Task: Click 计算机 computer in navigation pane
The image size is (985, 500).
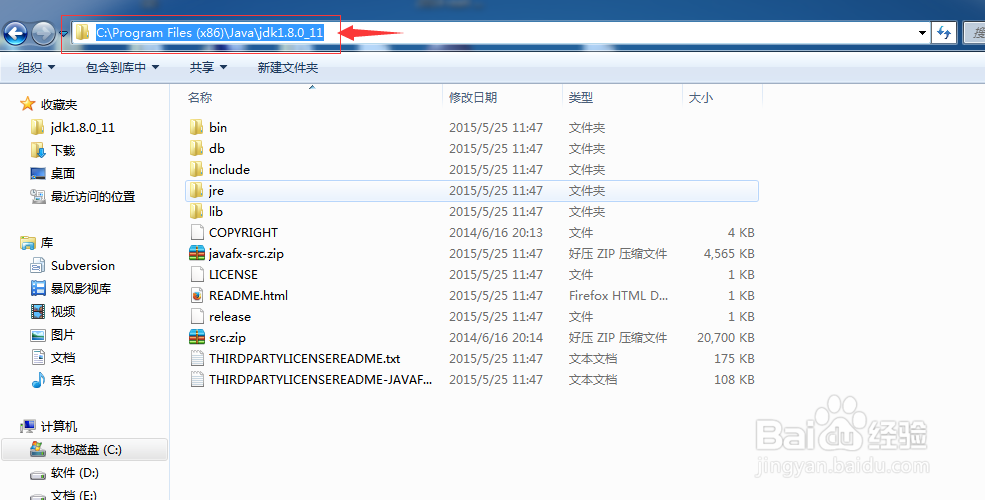Action: [59, 427]
